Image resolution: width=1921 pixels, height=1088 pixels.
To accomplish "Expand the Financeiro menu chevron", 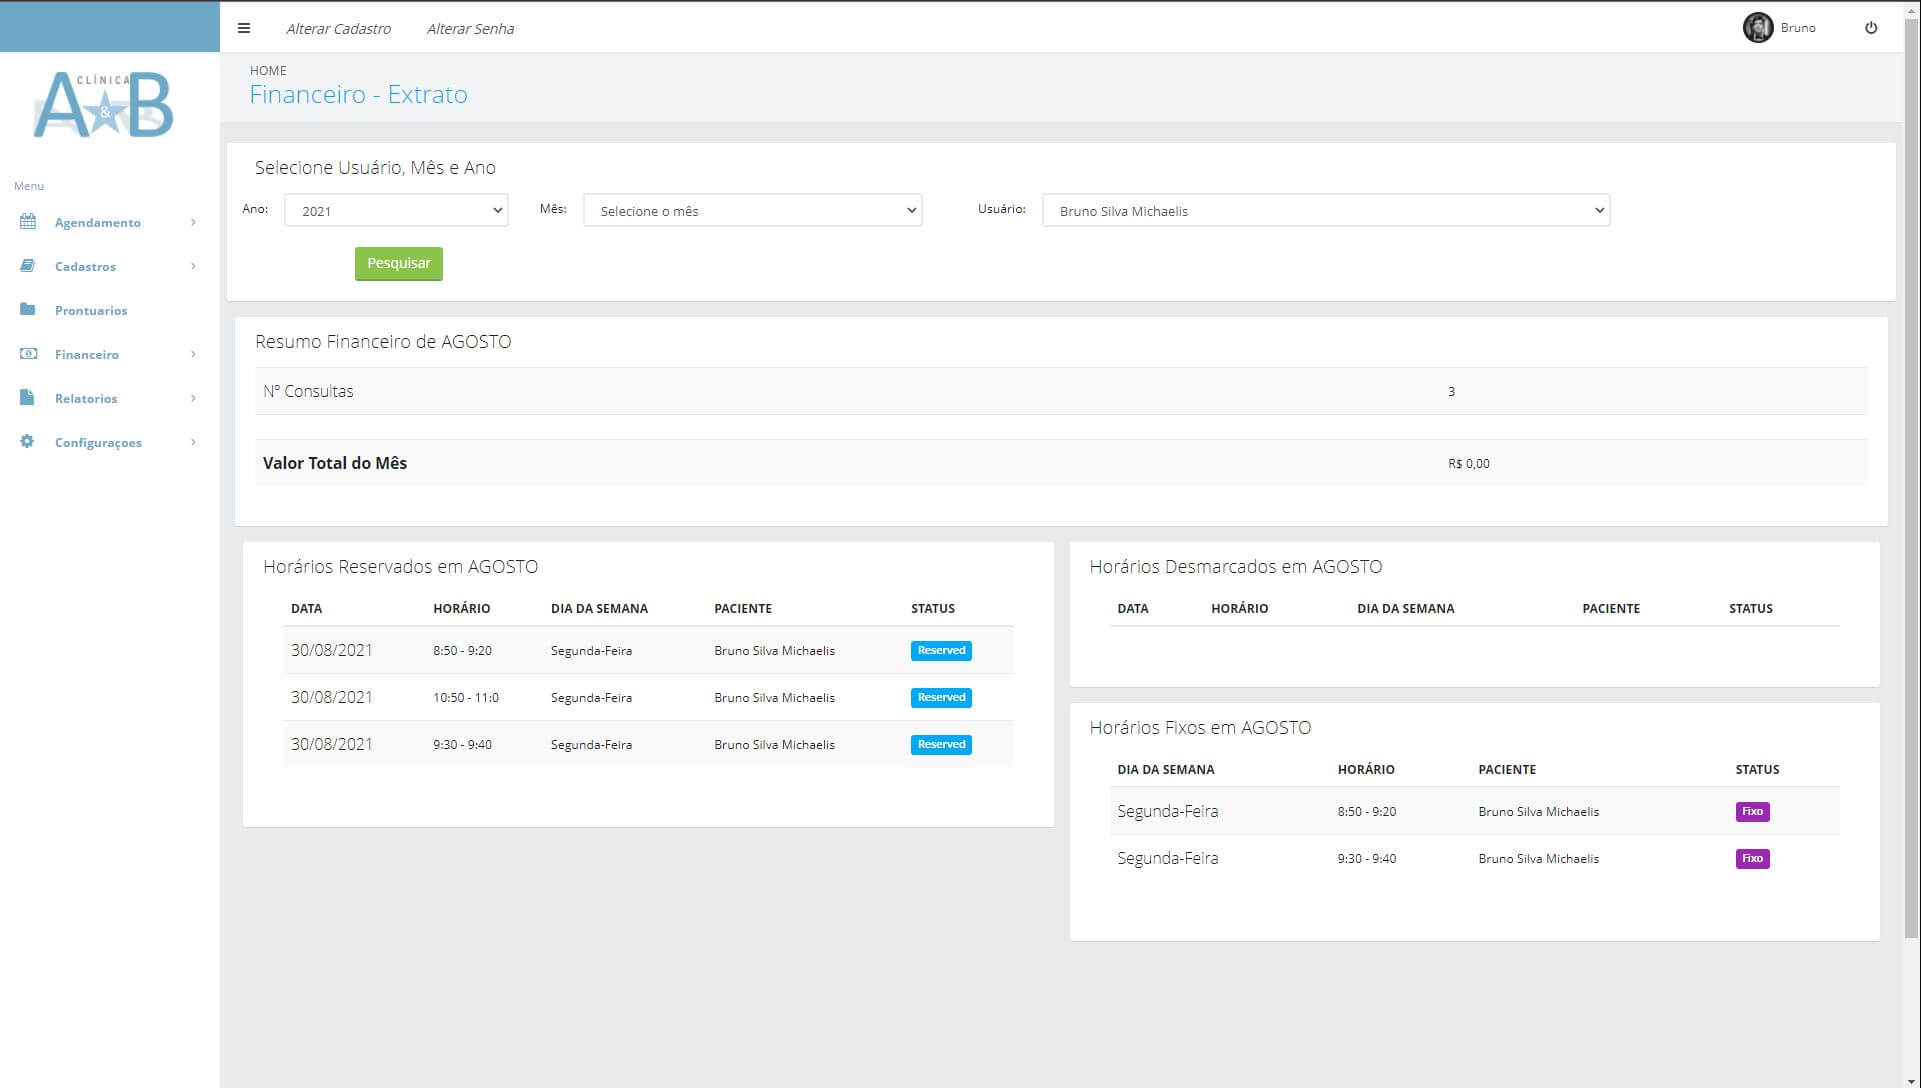I will 193,354.
